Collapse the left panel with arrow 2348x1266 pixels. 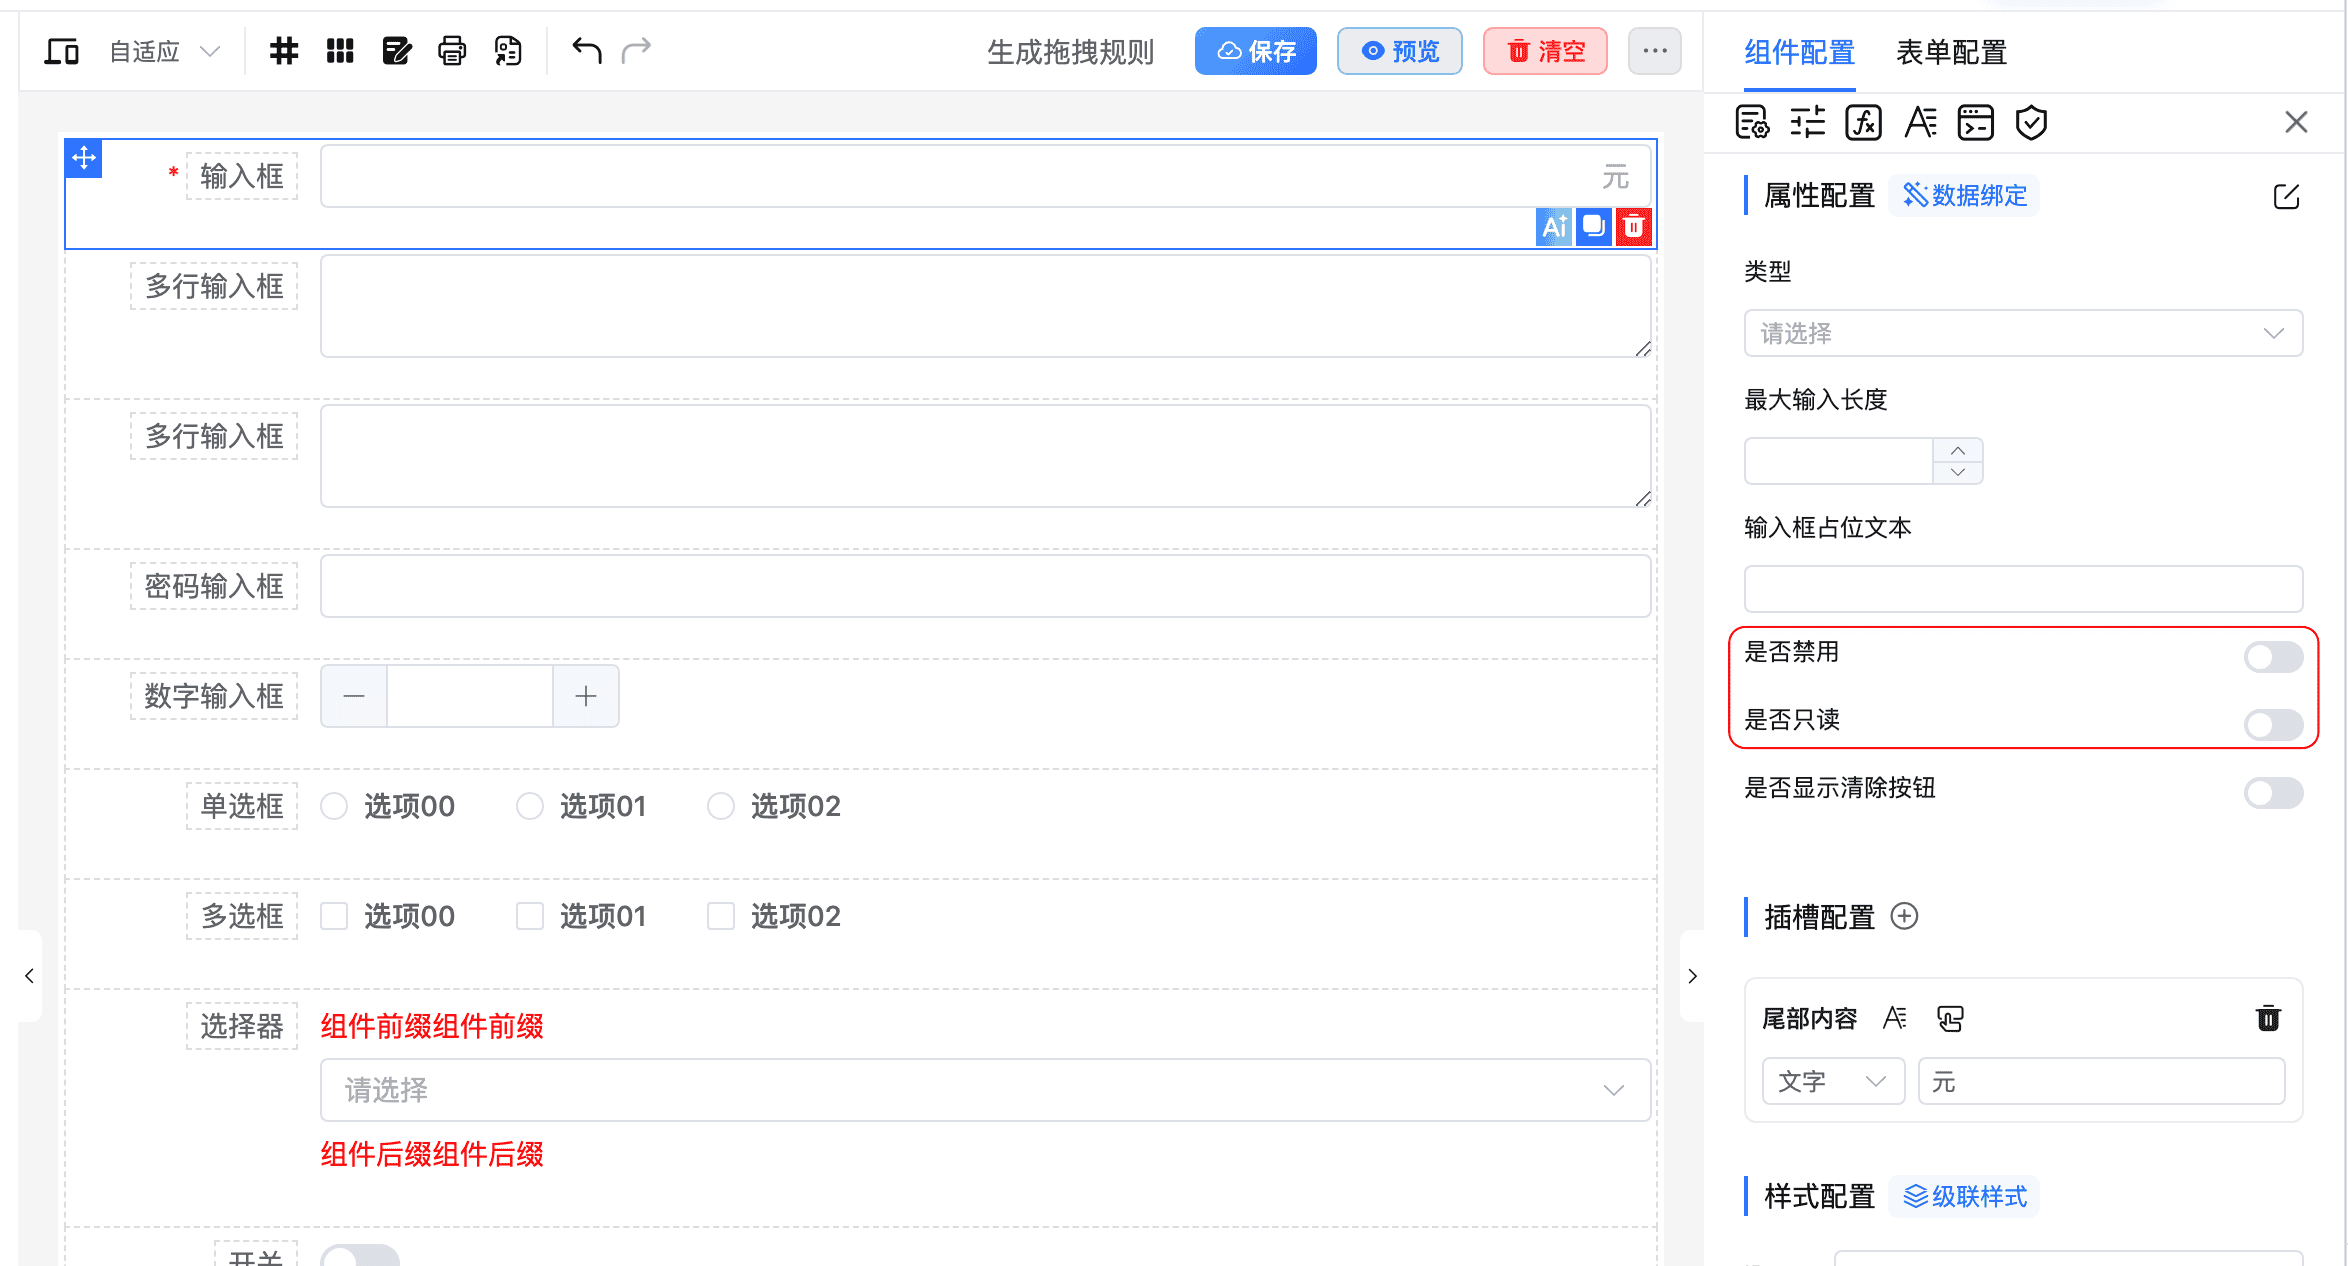tap(30, 976)
